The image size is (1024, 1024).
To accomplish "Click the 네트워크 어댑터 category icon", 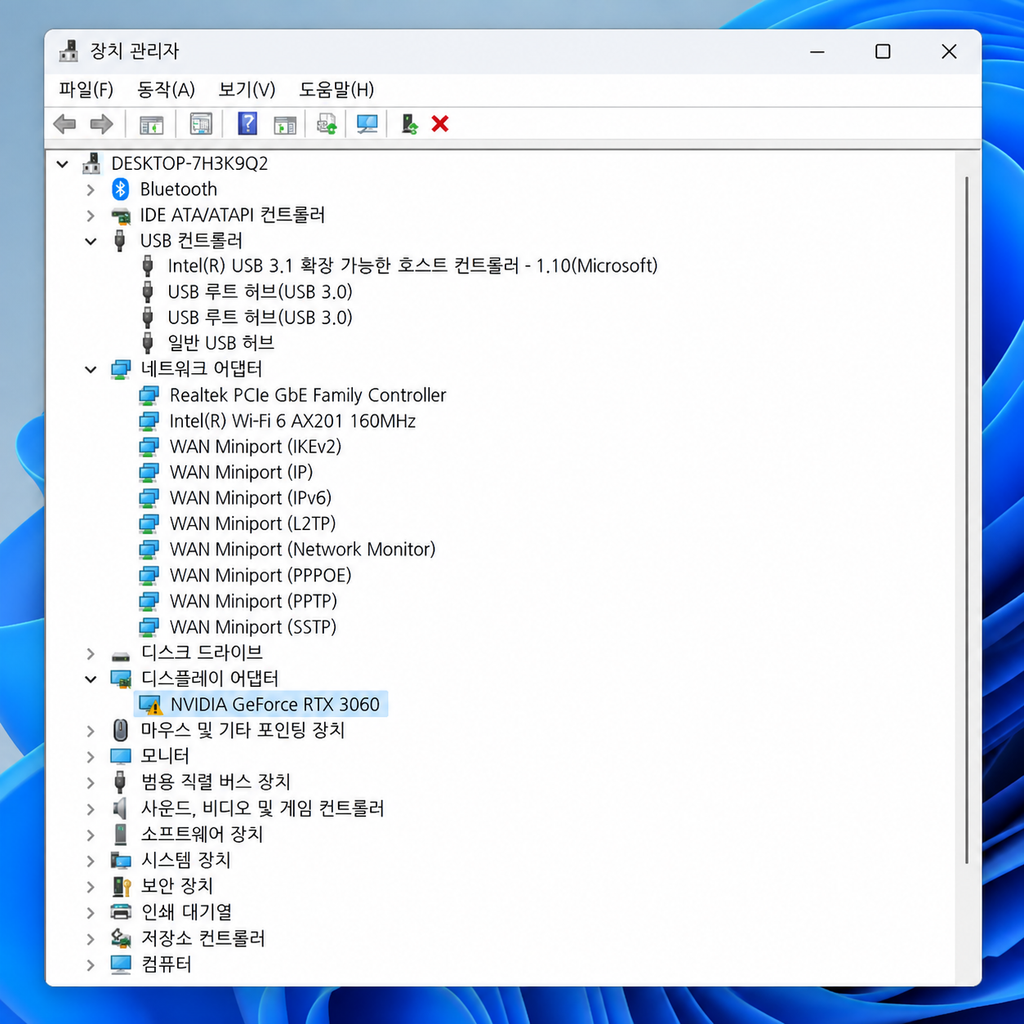I will (x=121, y=369).
